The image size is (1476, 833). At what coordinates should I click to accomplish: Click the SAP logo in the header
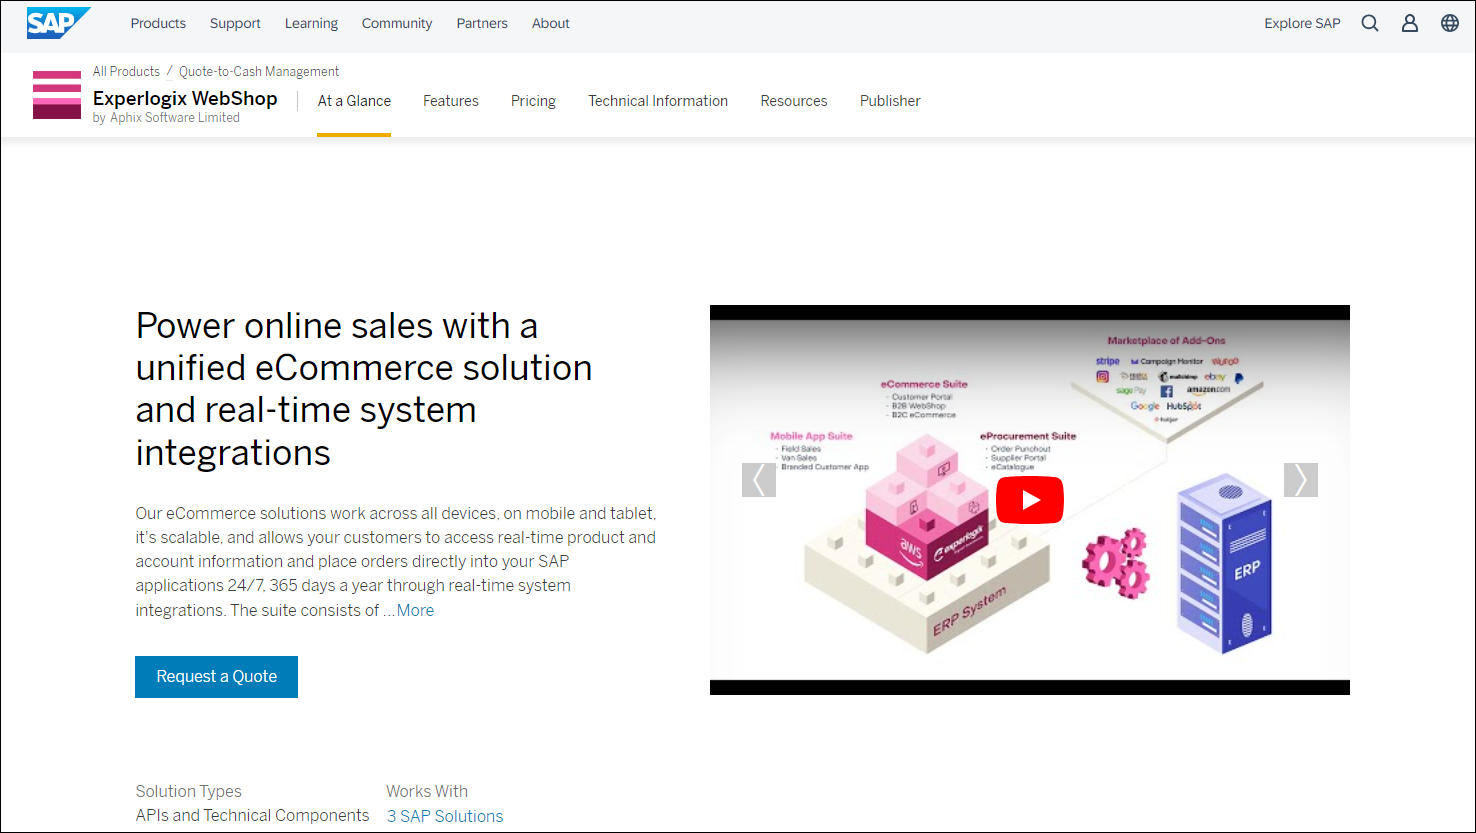pos(57,21)
